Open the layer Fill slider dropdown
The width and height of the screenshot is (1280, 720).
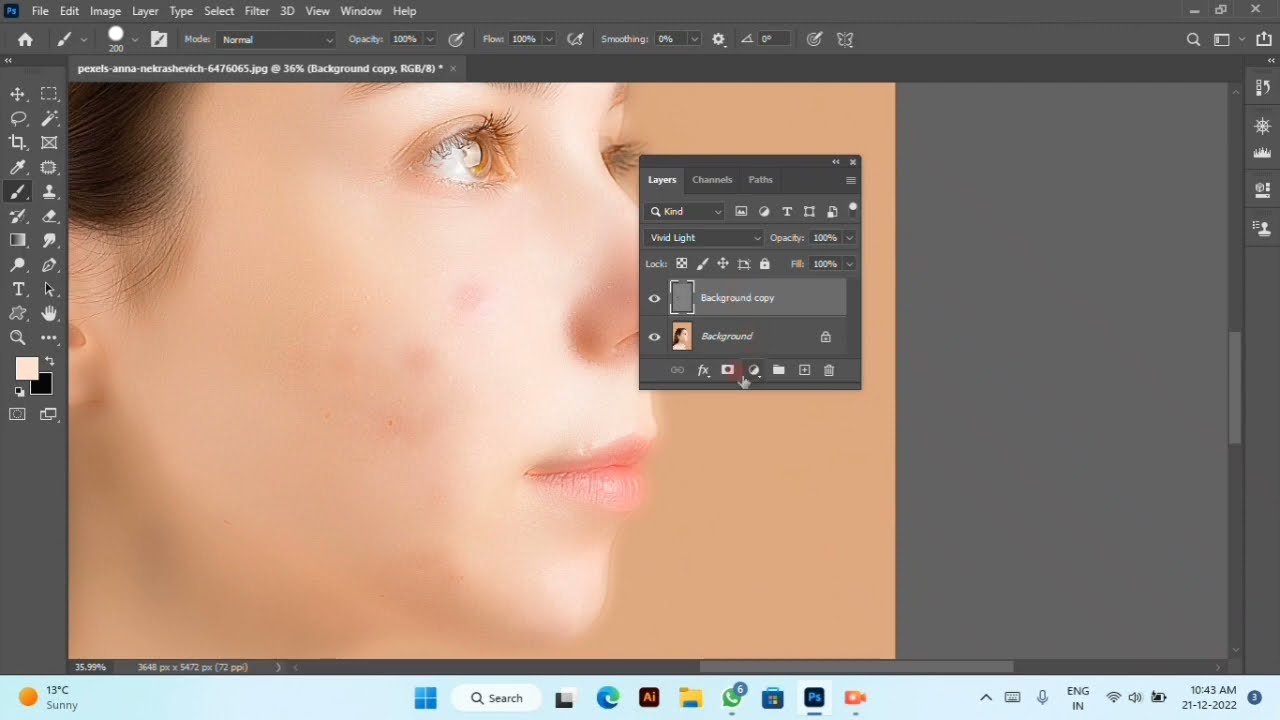coord(850,264)
